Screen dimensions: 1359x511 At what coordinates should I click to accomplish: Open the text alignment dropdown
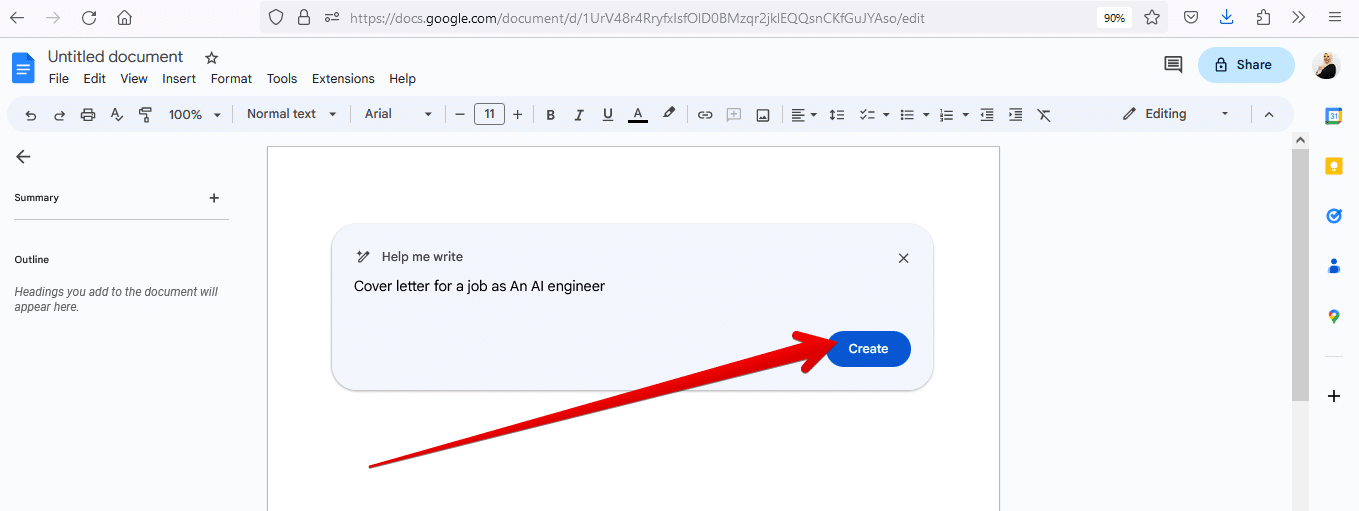tap(805, 115)
